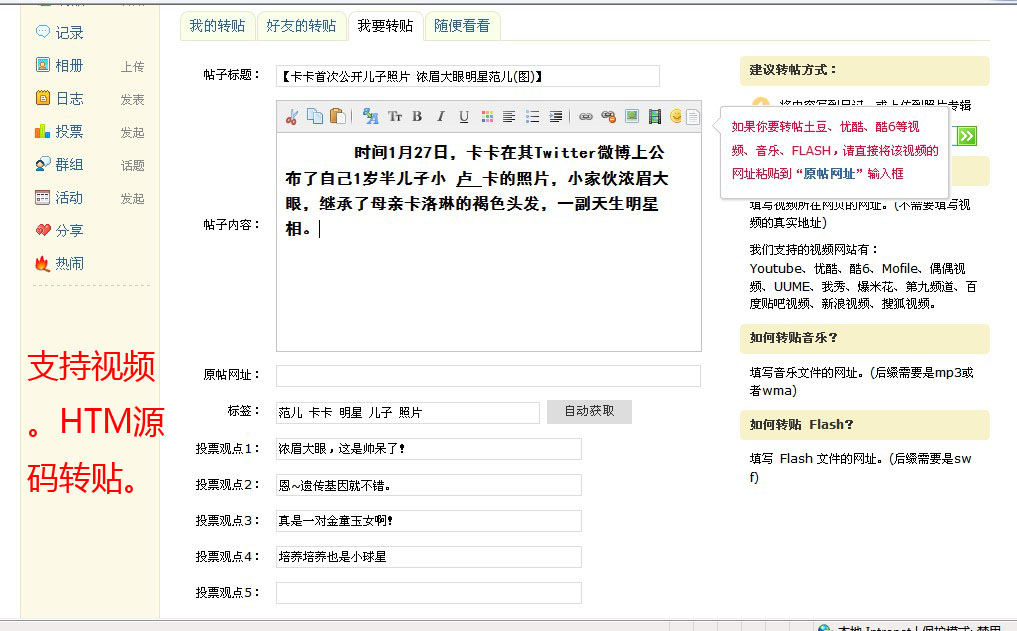This screenshot has height=631, width=1017.
Task: Open 热闹 in the sidebar
Action: pos(69,264)
